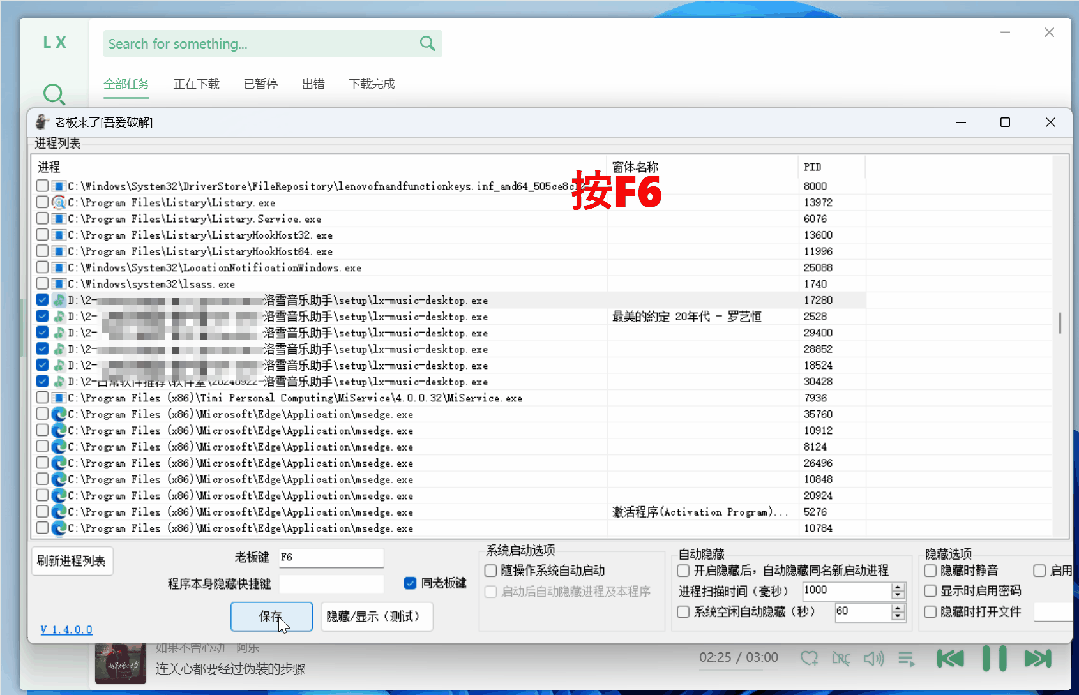Select the ListaryHookHost64.exe process row

[451, 251]
